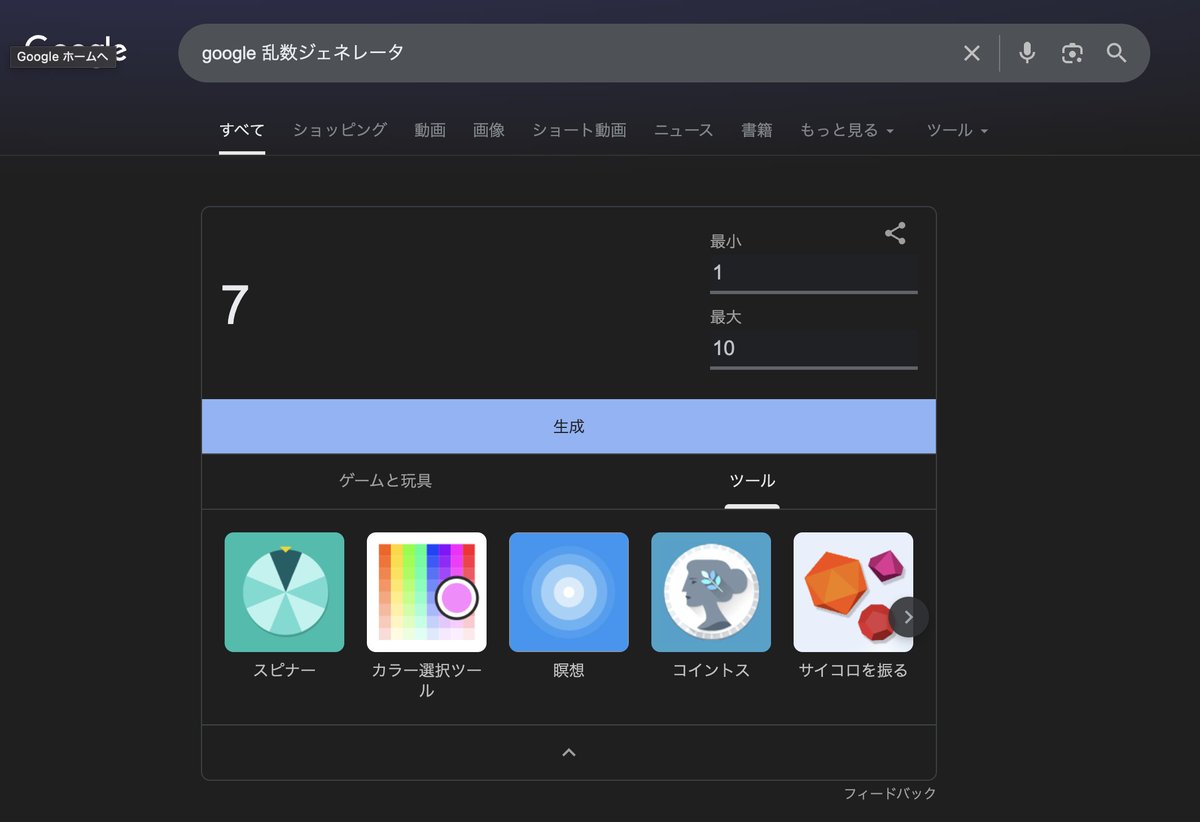
Task: Launch the 瞑想 breathing exercise tool
Action: (569, 592)
